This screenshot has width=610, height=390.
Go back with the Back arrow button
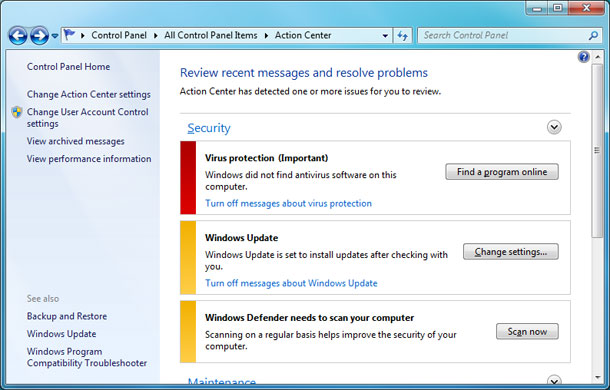(18, 36)
